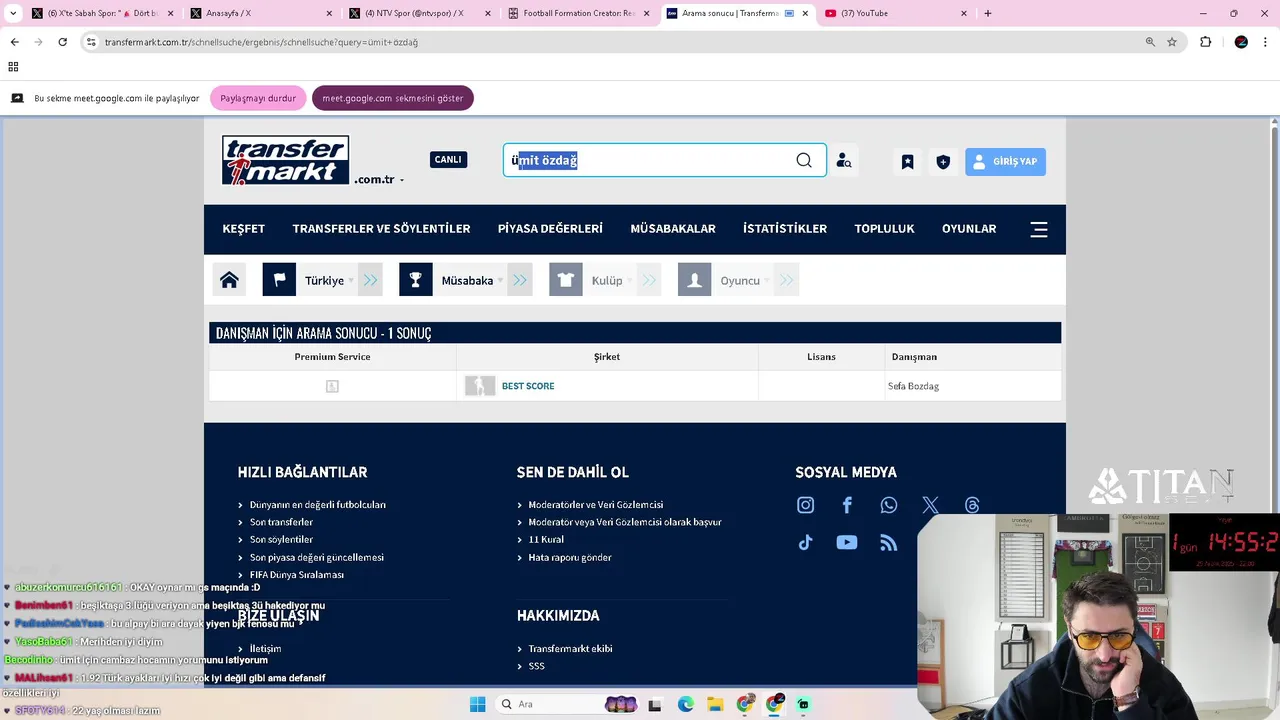1280x720 pixels.
Task: Open the TikTok social icon
Action: (x=805, y=542)
